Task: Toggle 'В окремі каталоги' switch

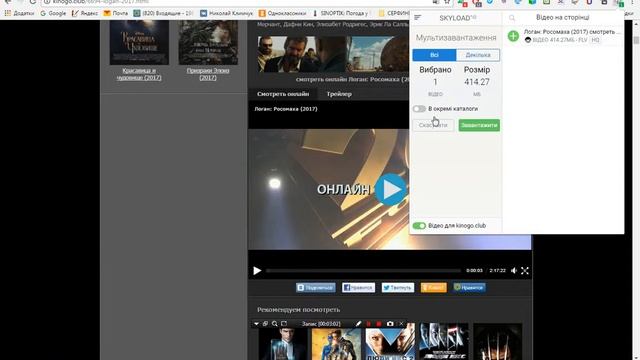Action: tap(419, 109)
